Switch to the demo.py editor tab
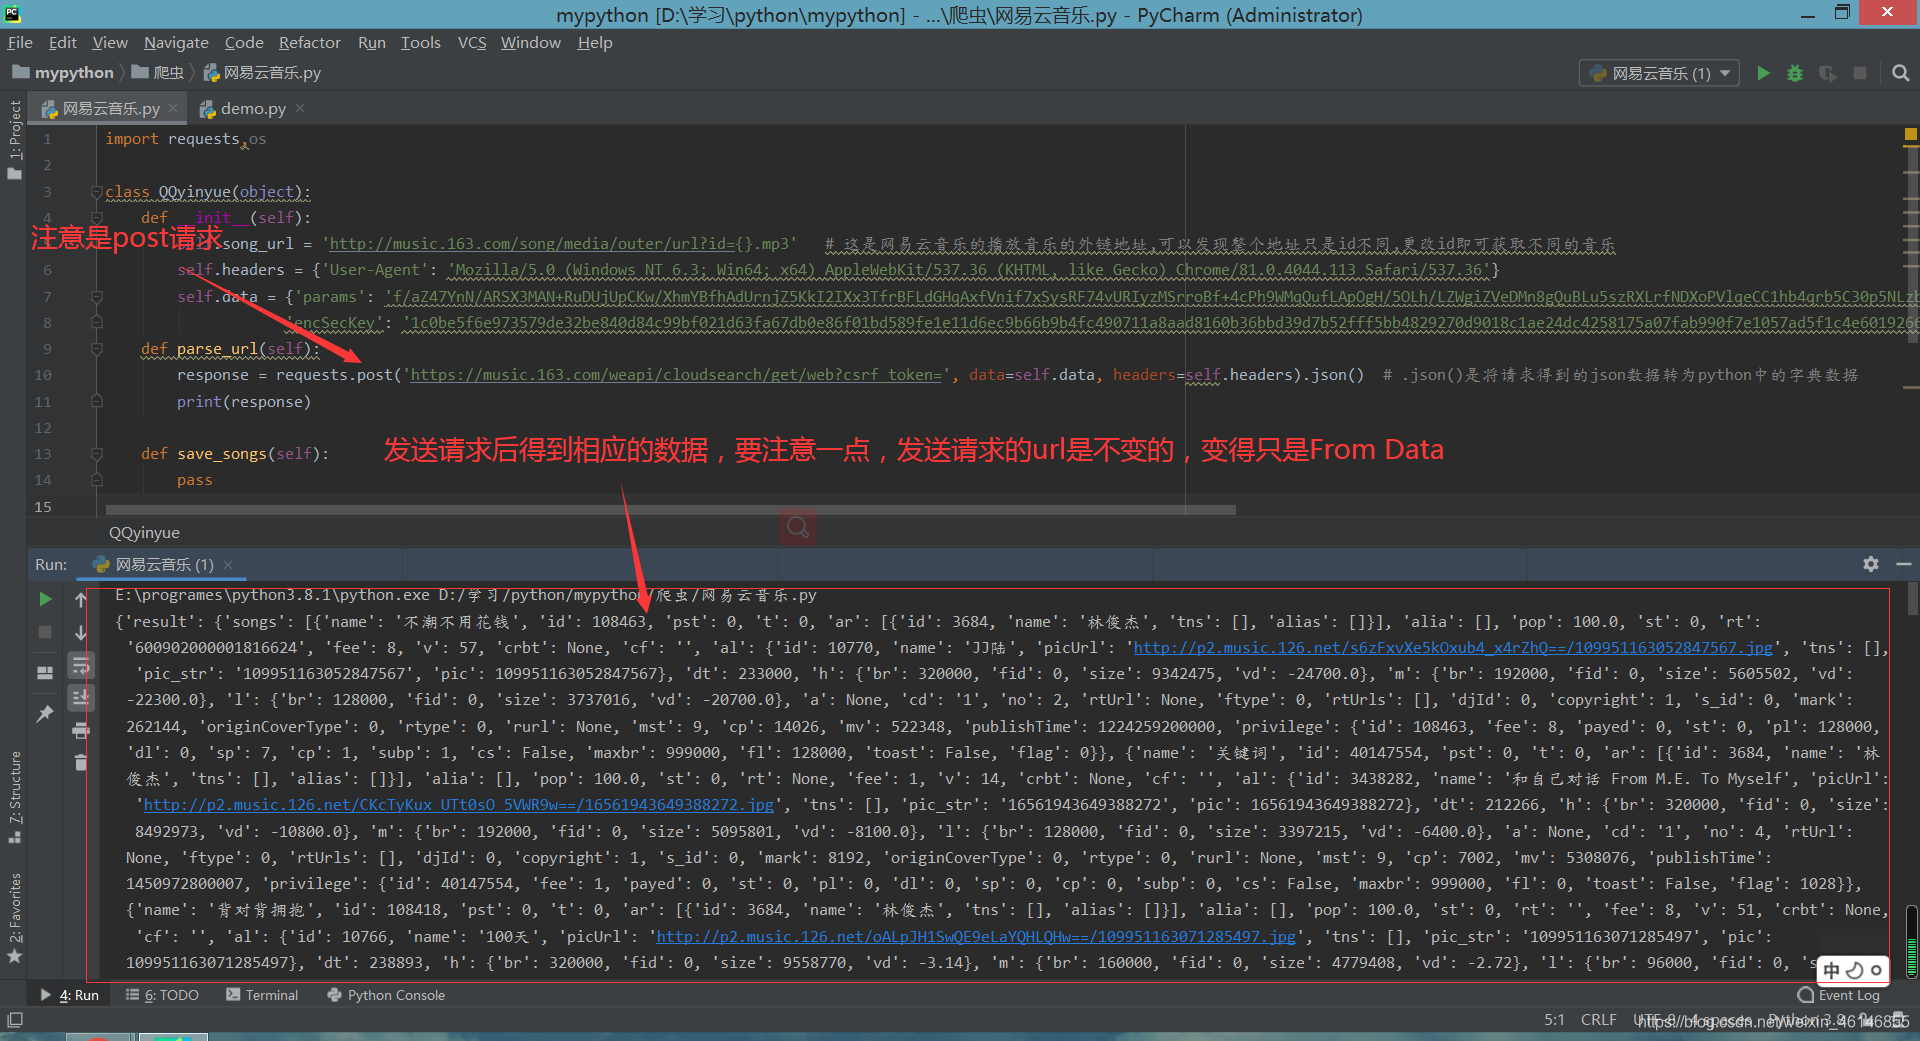This screenshot has height=1041, width=1920. (253, 108)
